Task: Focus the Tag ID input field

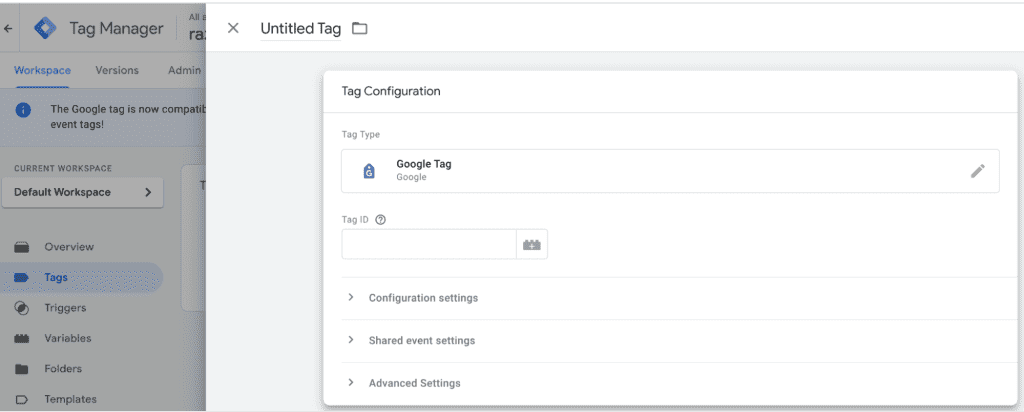Action: pos(429,244)
